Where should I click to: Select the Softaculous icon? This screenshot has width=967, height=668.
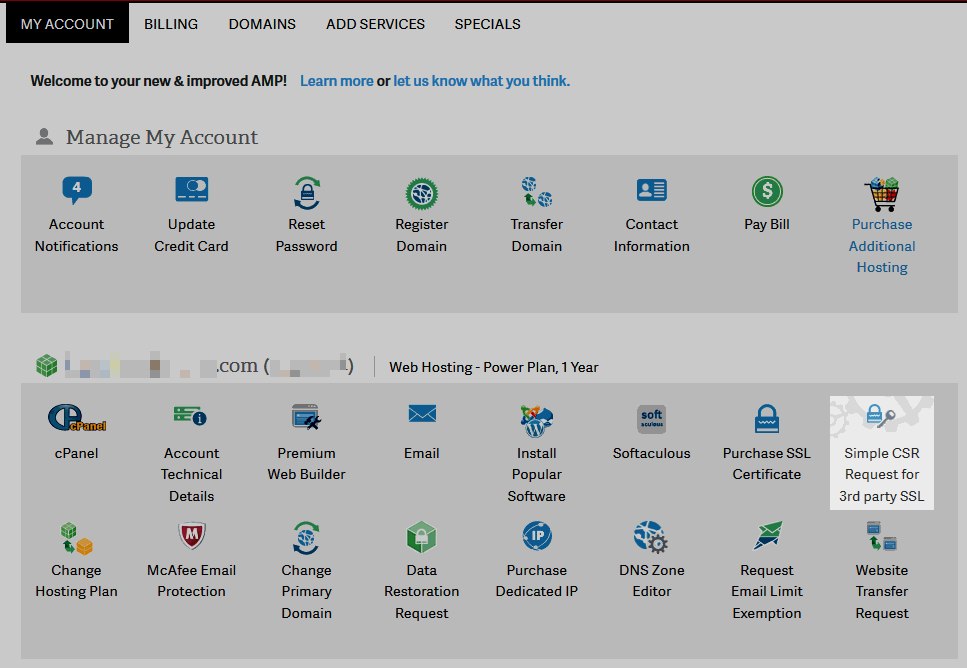[651, 419]
